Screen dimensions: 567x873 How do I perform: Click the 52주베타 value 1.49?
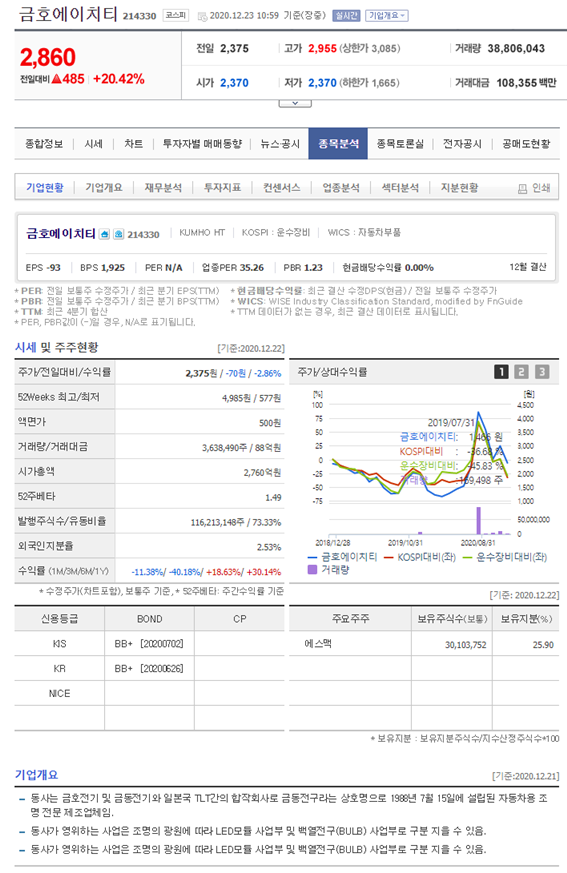(x=273, y=498)
